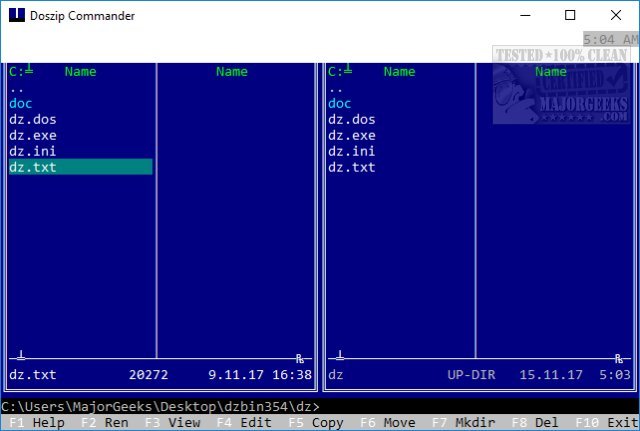Click the command line prompt C:\Users\MajorGeeks\Desktop\dzbin354\dz>
Screen dimensions: 640x431
[160, 407]
